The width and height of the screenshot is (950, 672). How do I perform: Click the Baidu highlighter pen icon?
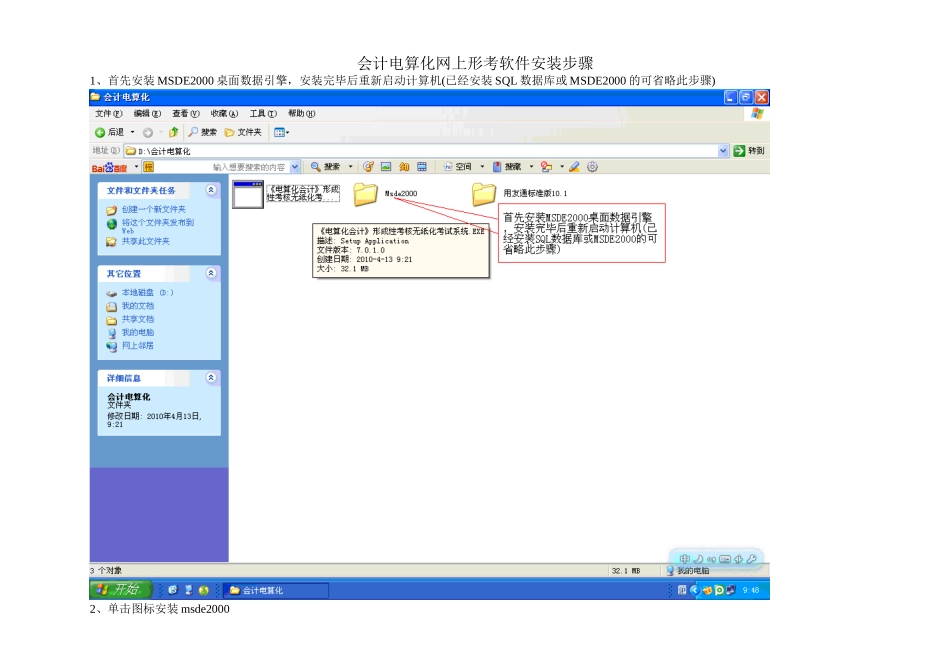[x=574, y=167]
